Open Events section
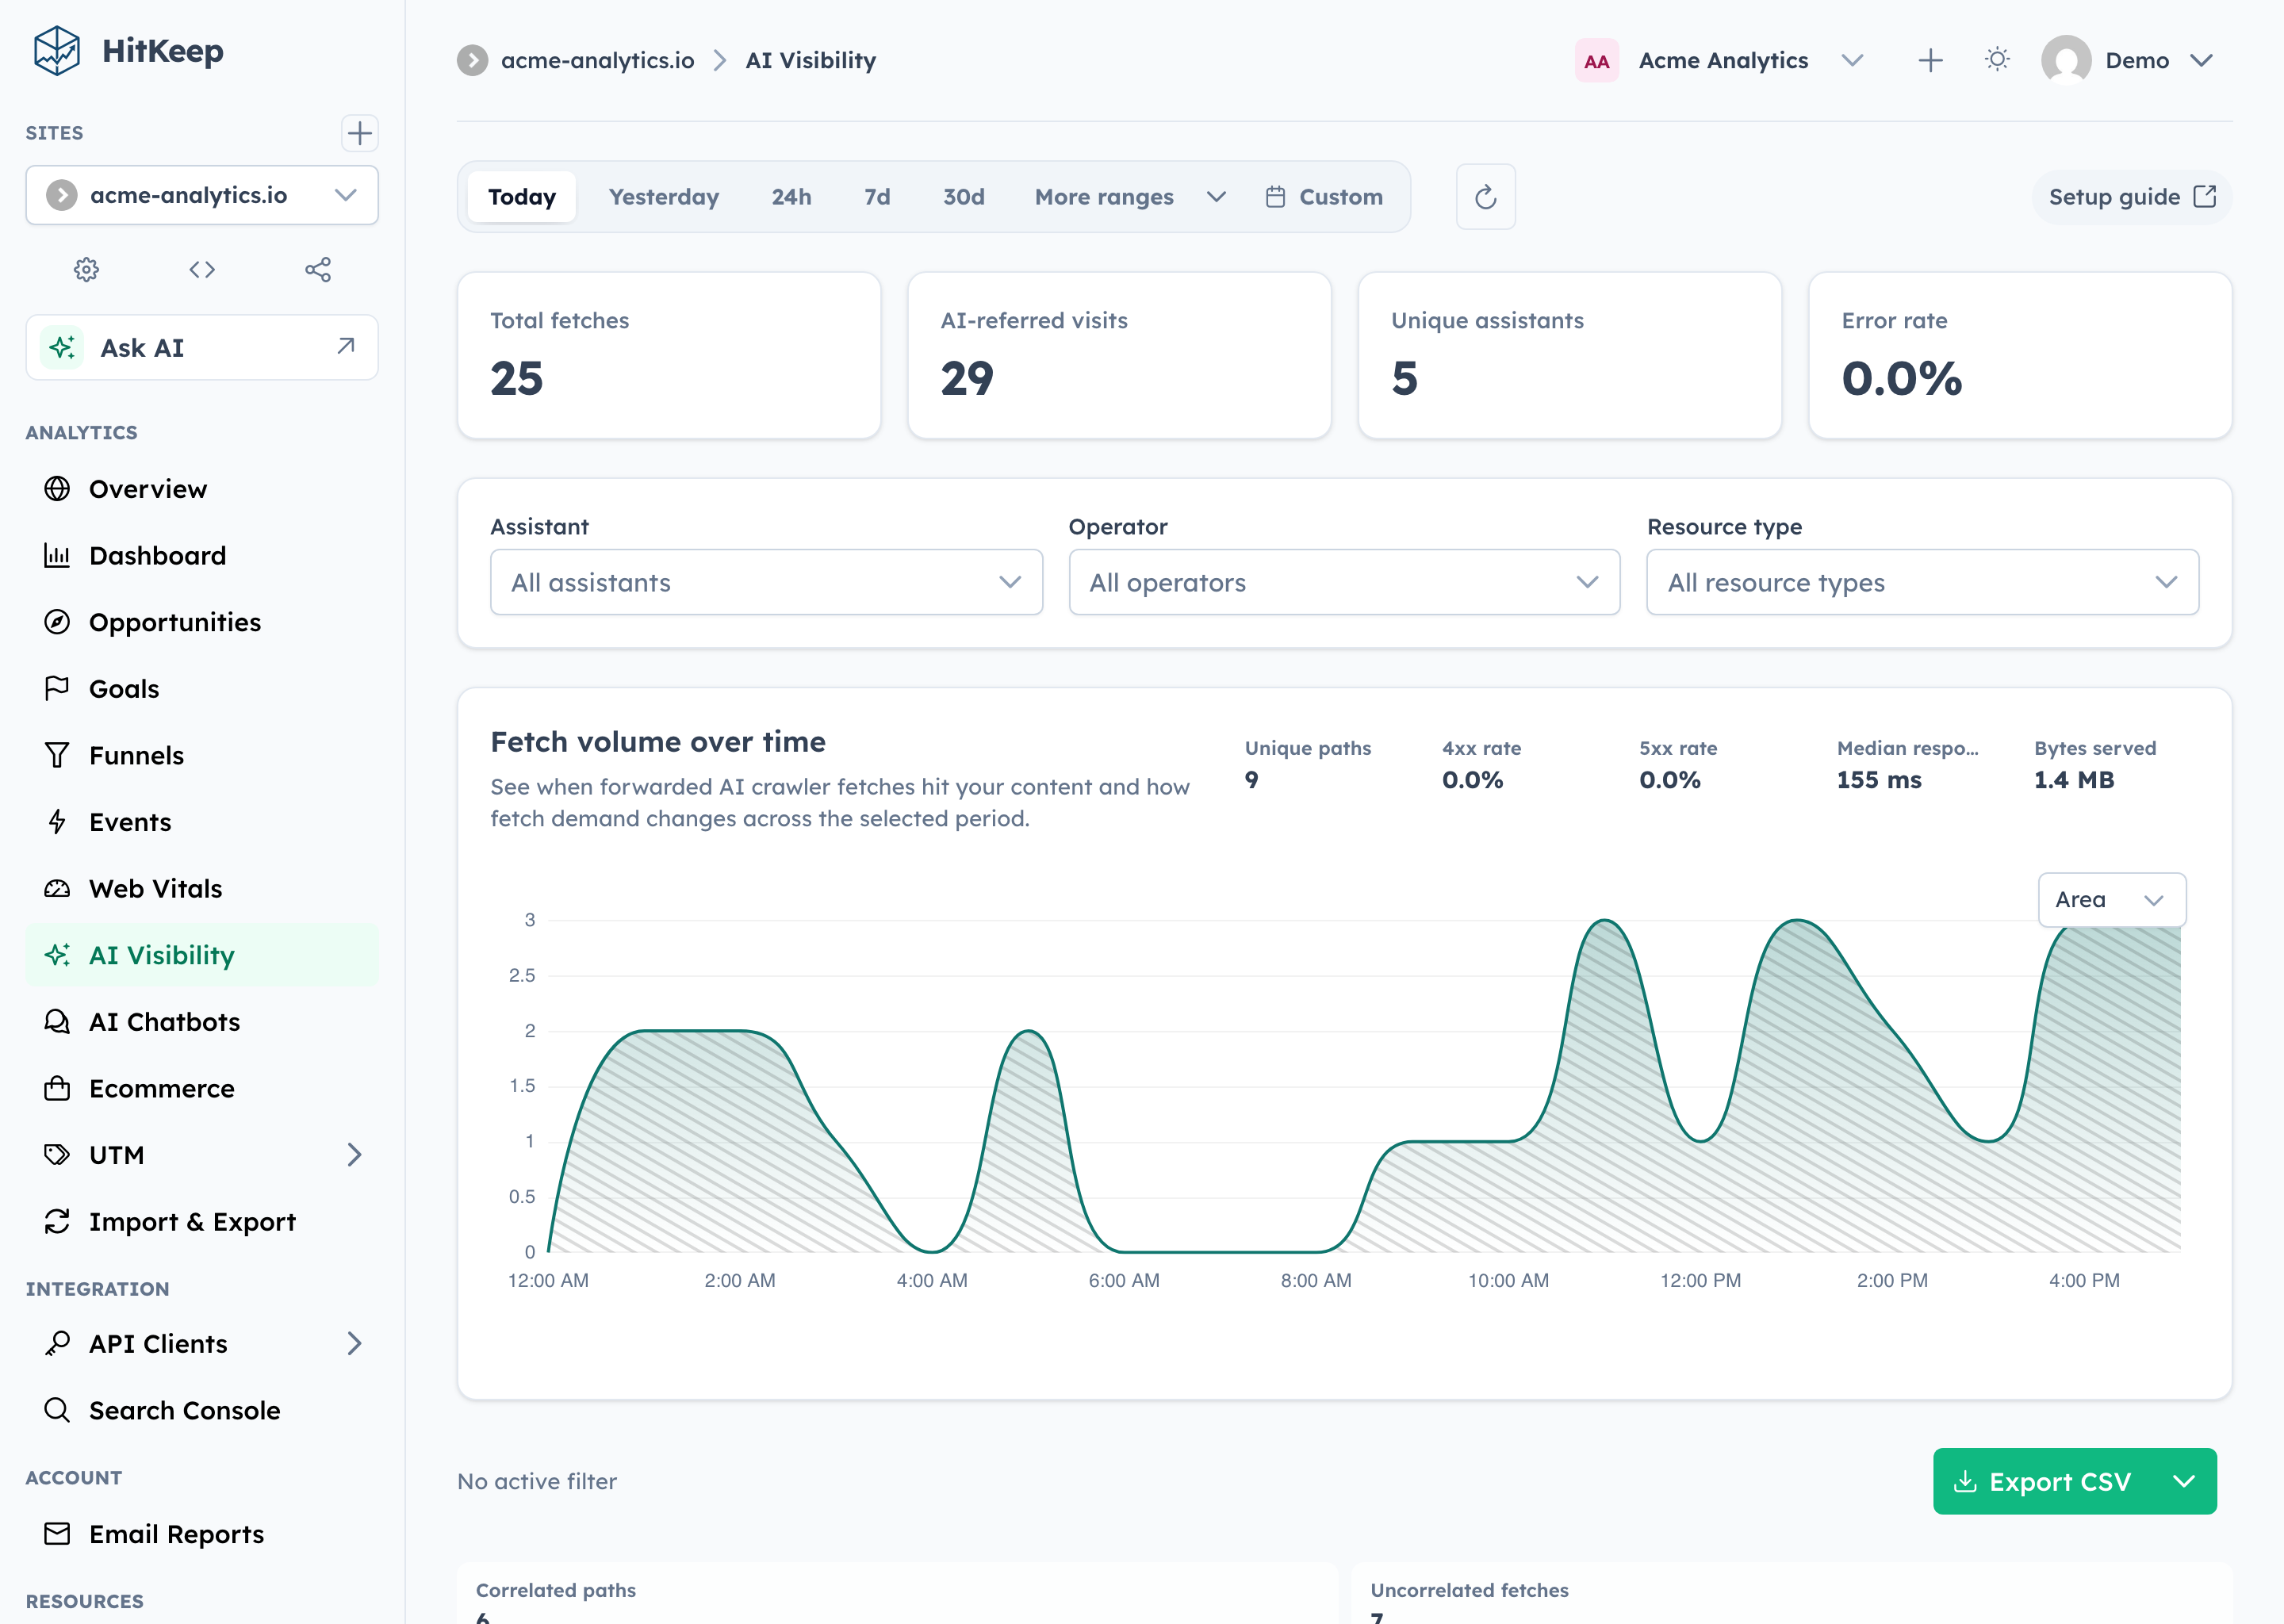The height and width of the screenshot is (1624, 2284). (202, 822)
